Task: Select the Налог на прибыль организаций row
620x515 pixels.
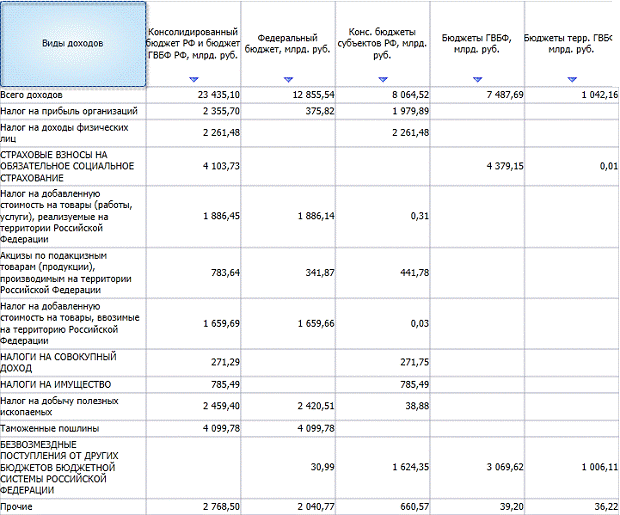Action: (69, 111)
